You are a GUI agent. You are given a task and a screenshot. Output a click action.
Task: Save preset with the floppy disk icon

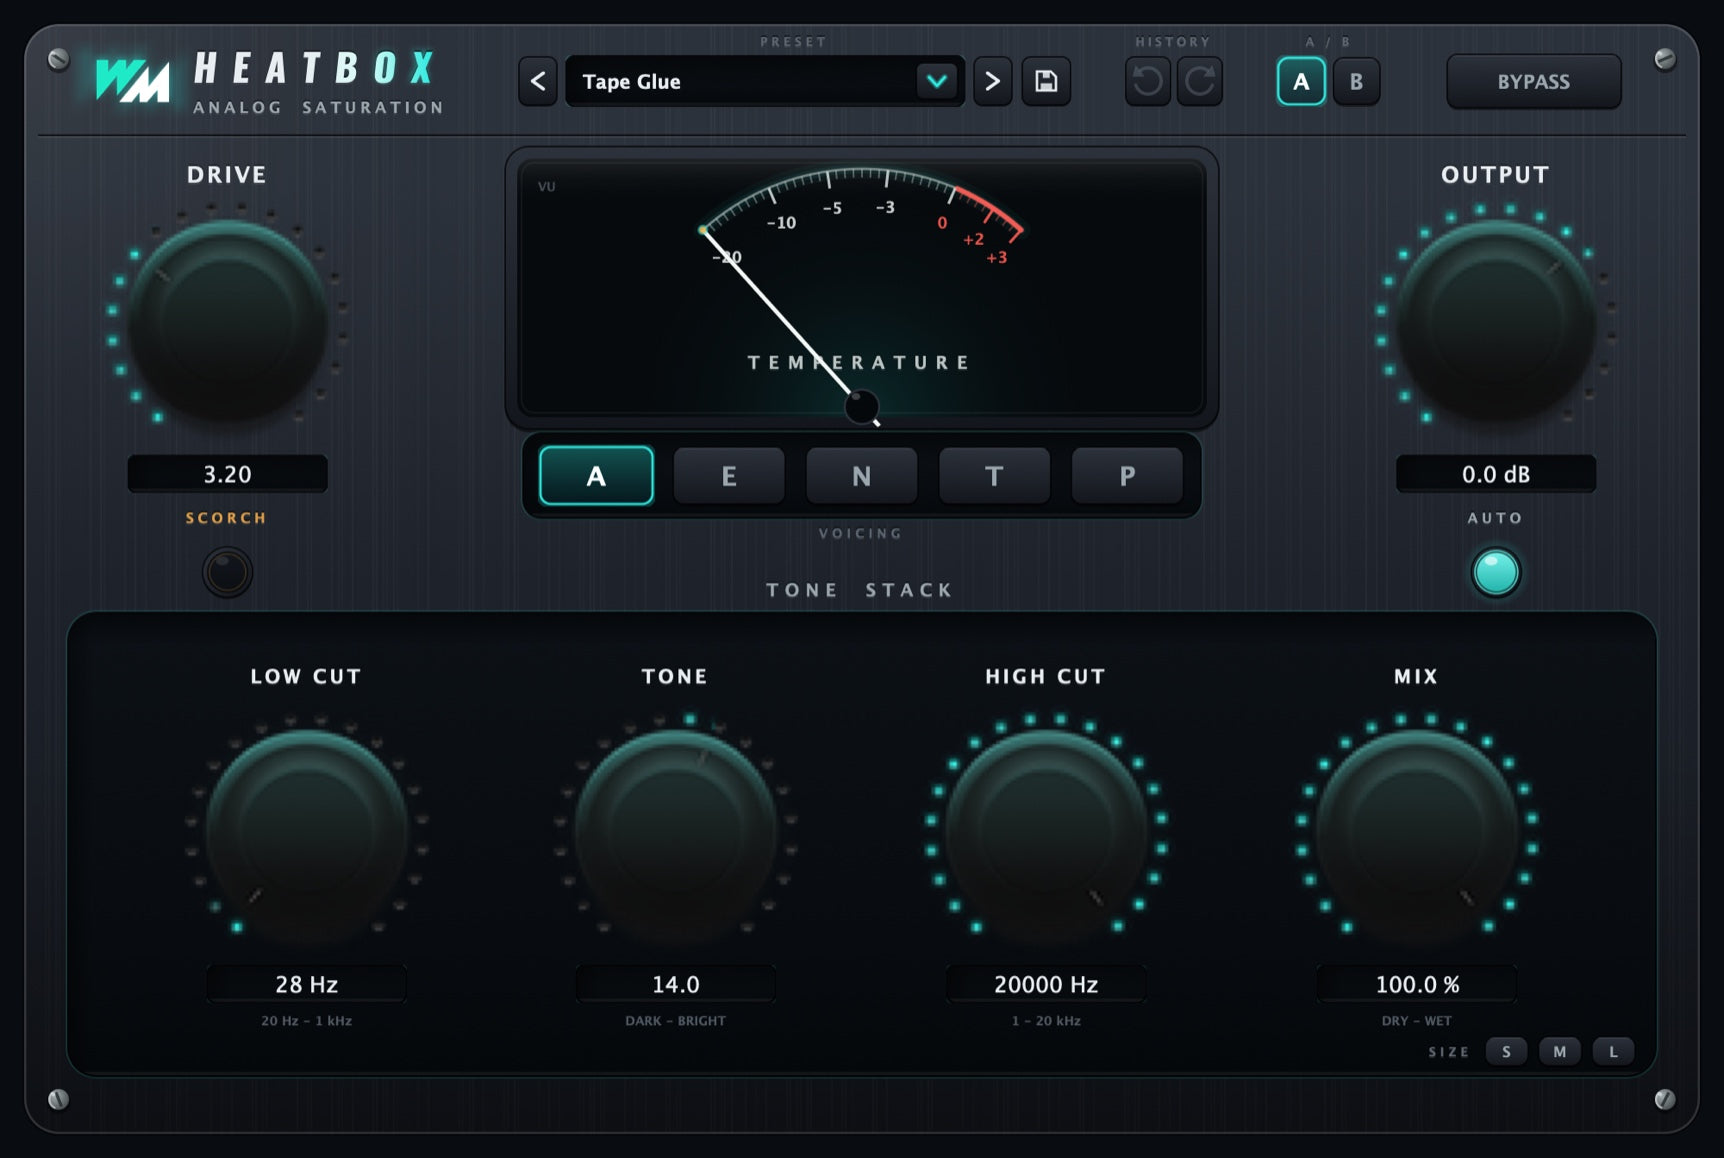(1046, 81)
